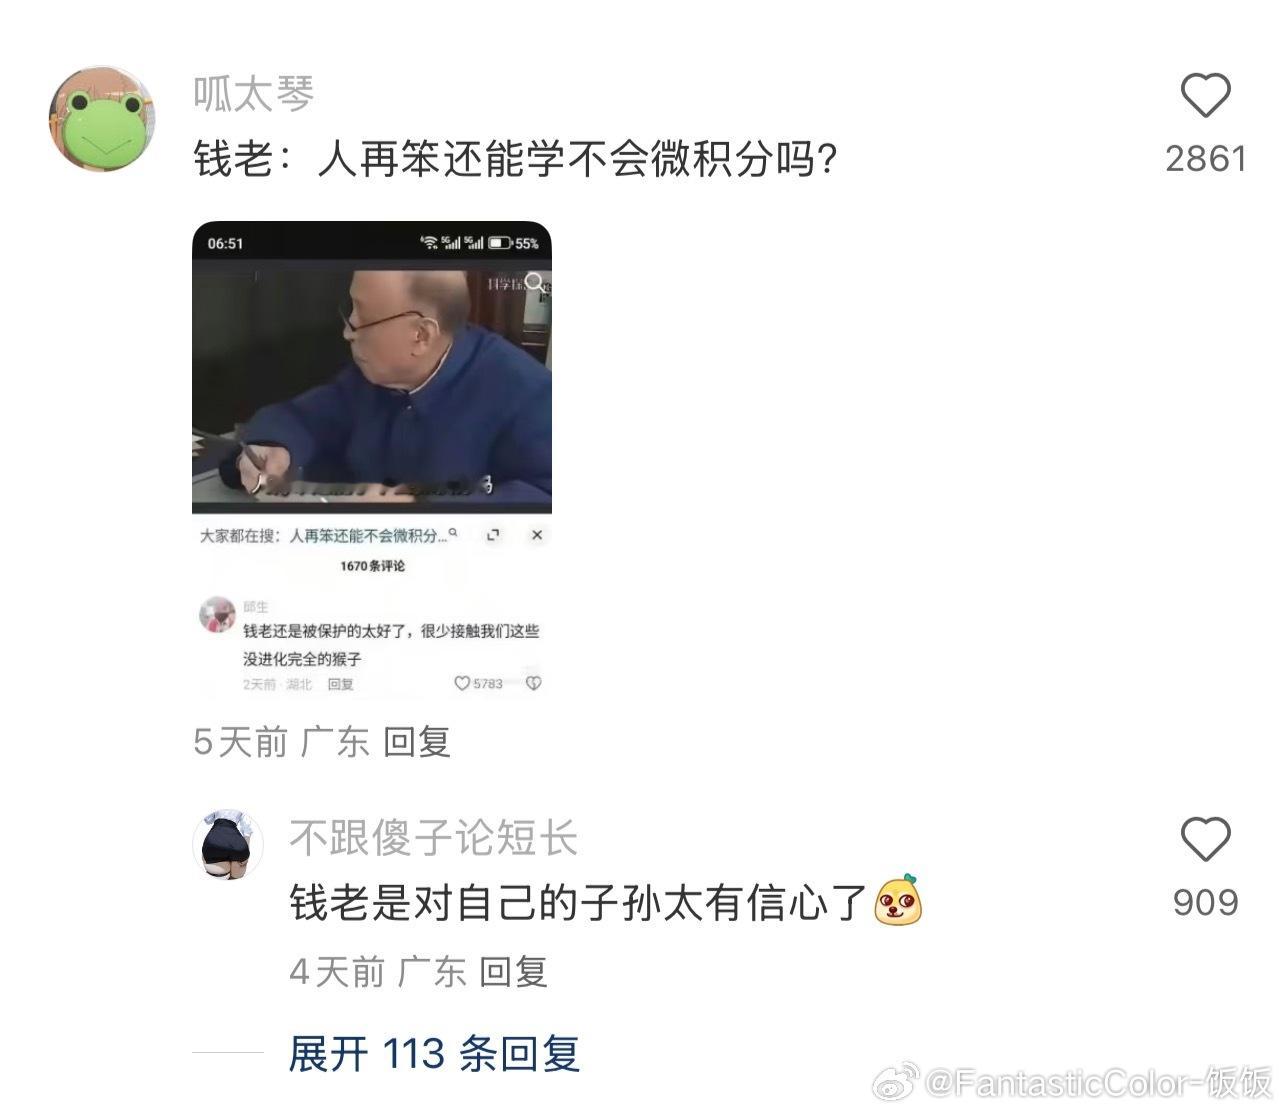
Task: Reply to 呱太琴's comment via 回复
Action: (417, 742)
